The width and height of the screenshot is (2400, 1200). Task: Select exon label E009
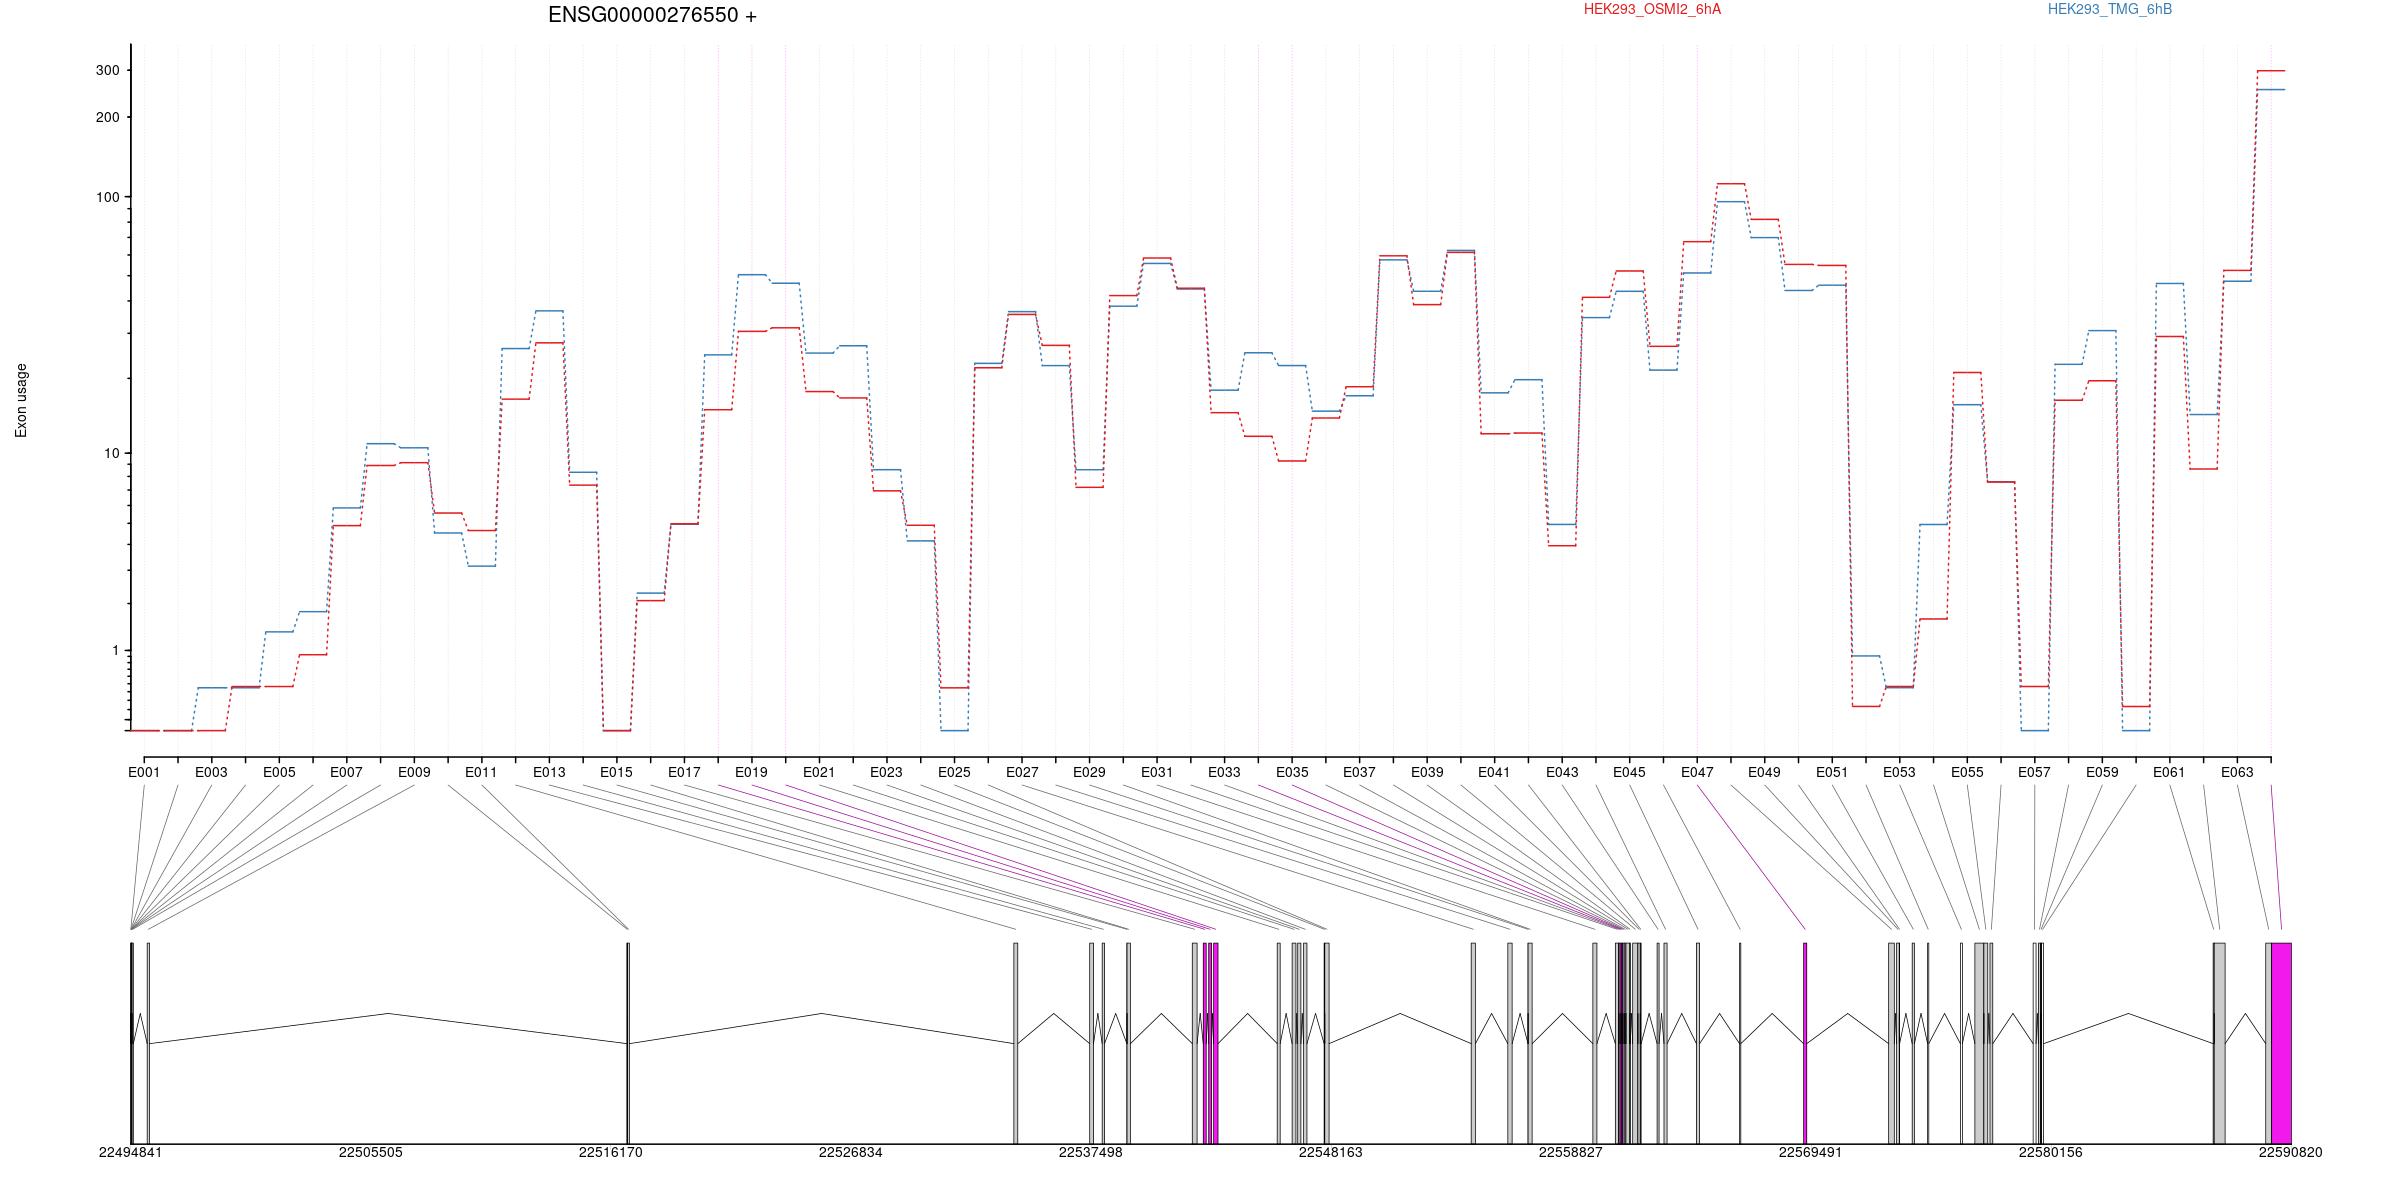pyautogui.click(x=414, y=772)
